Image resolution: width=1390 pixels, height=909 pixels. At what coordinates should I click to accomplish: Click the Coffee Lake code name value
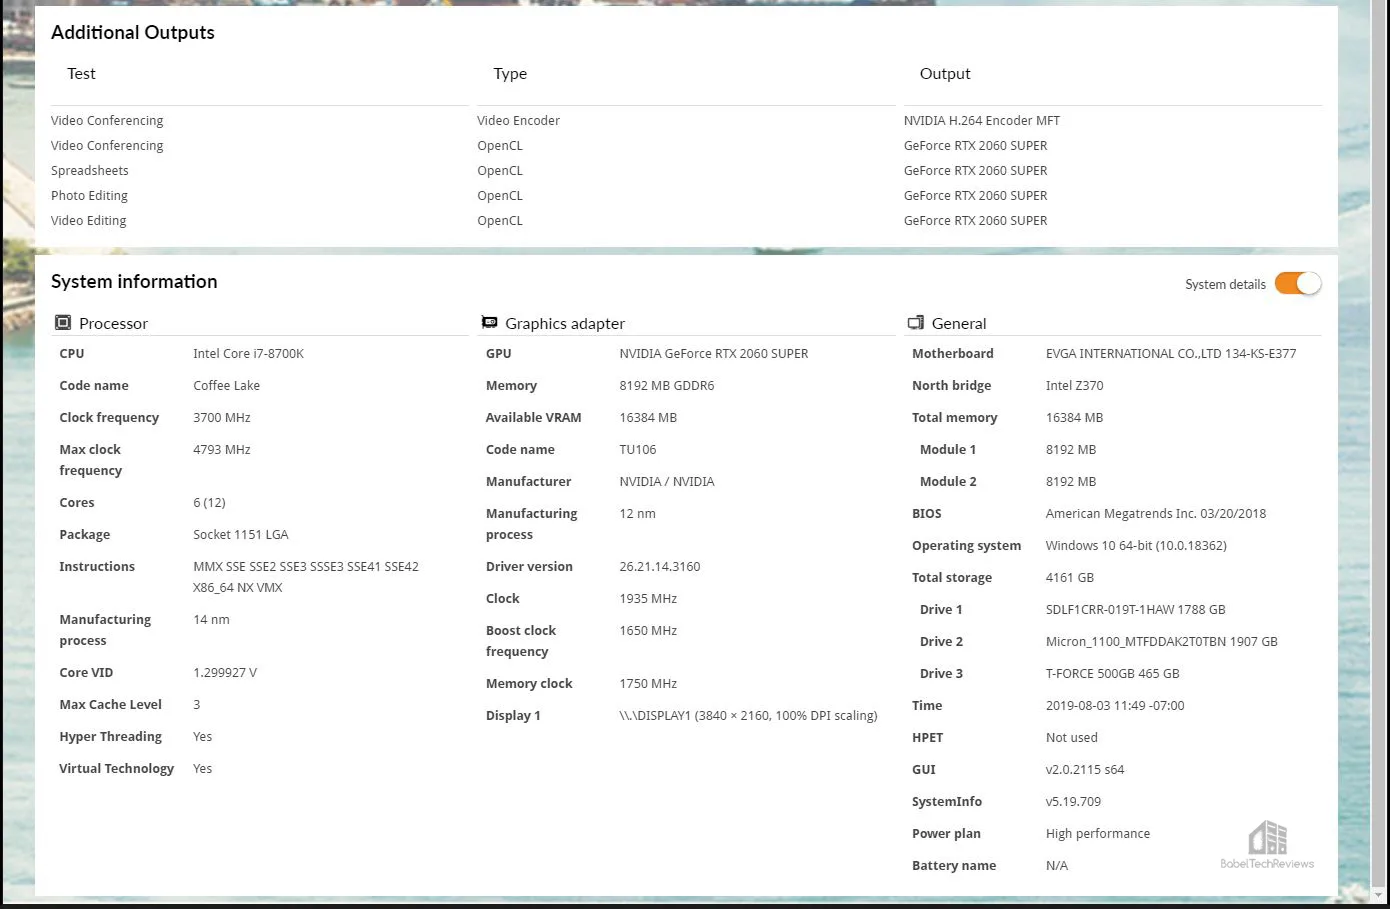click(x=226, y=386)
